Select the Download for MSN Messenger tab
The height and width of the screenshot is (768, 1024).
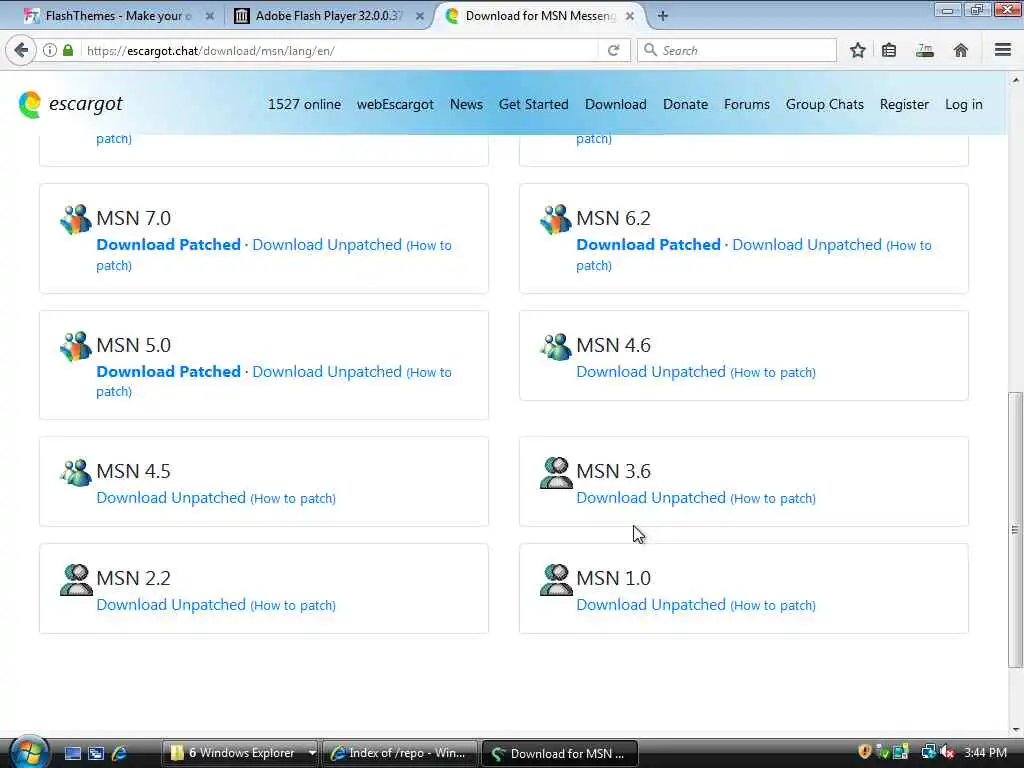pyautogui.click(x=539, y=16)
